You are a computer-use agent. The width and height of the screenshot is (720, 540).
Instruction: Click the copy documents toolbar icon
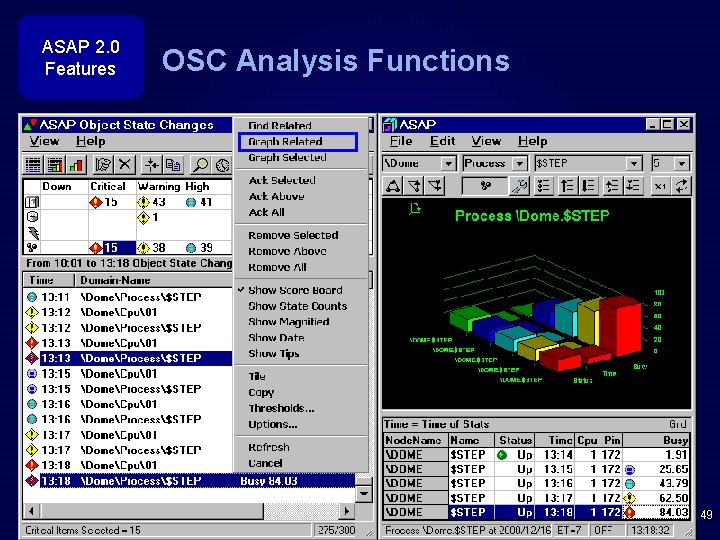tap(173, 164)
